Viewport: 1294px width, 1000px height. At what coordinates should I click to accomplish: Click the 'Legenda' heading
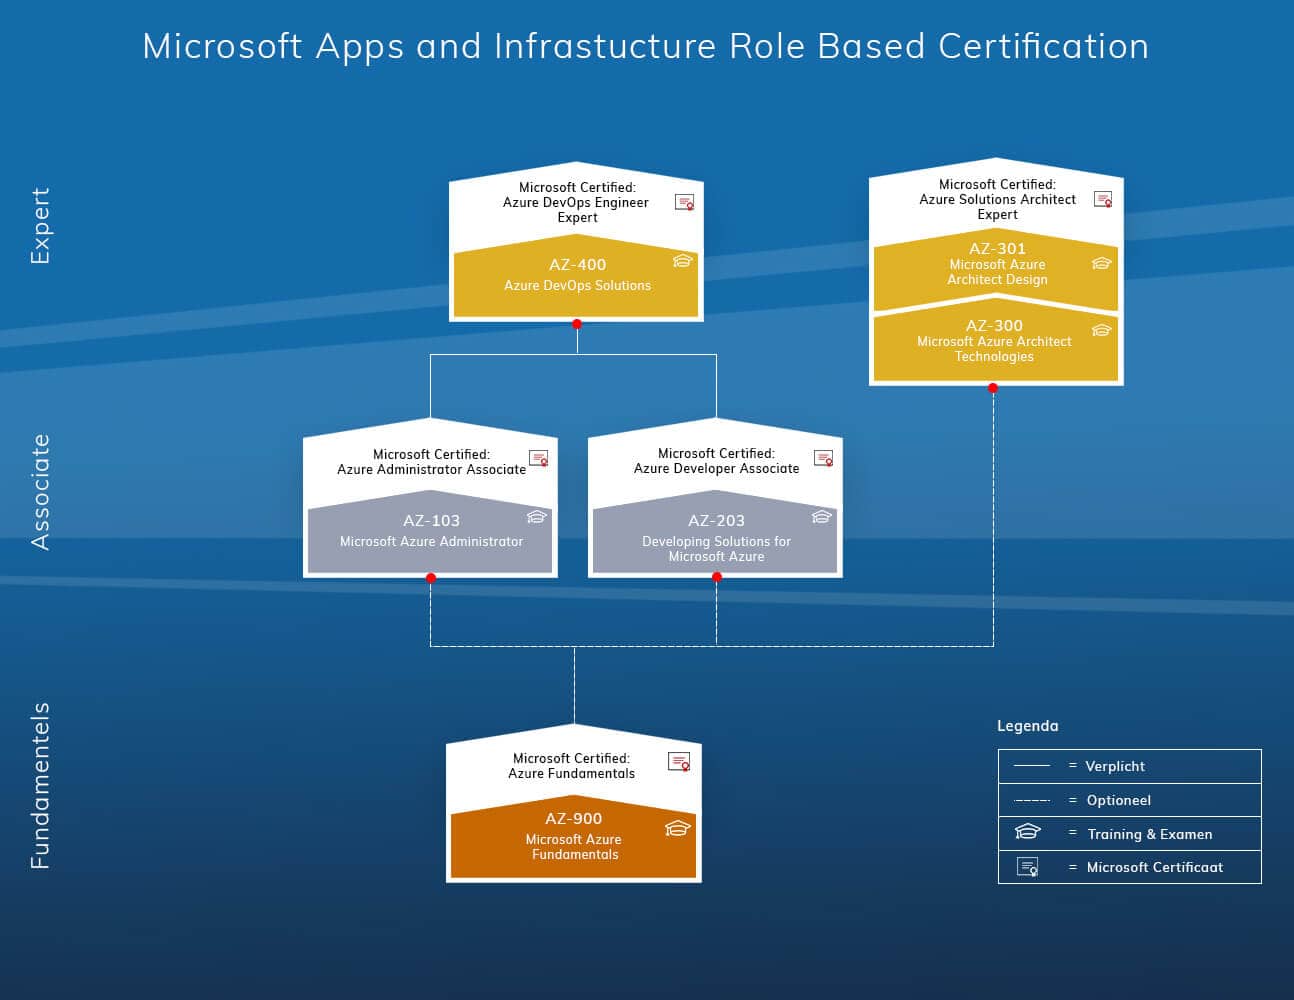coord(1027,726)
